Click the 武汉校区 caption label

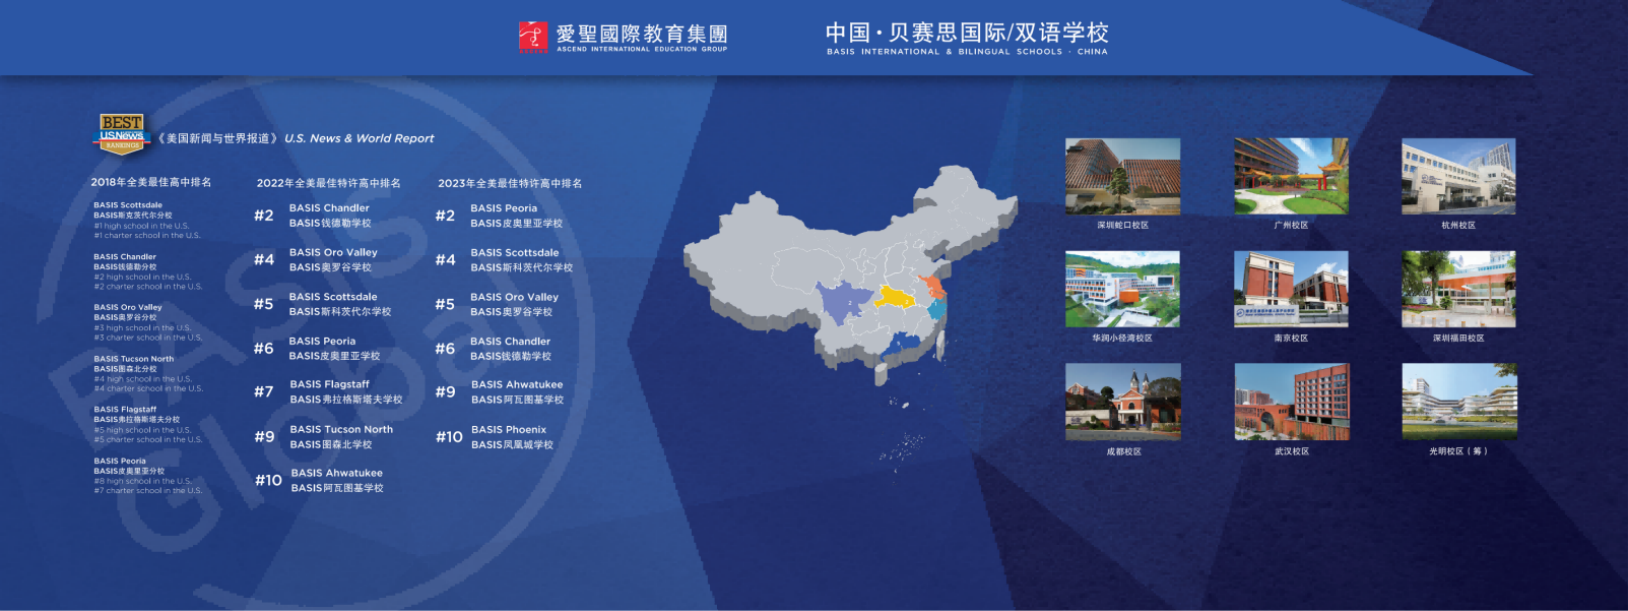point(1292,451)
